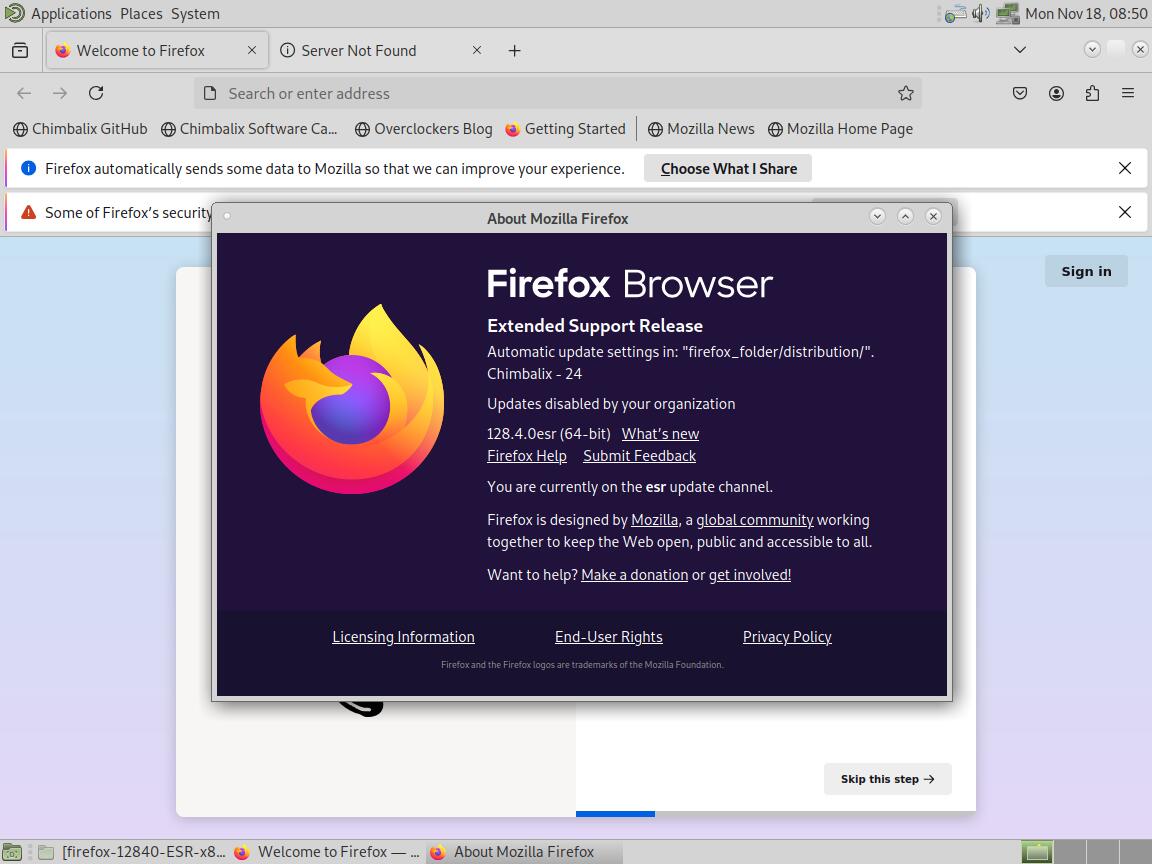Open the Mozilla Home Page bookmark
1152x864 pixels.
pos(840,129)
